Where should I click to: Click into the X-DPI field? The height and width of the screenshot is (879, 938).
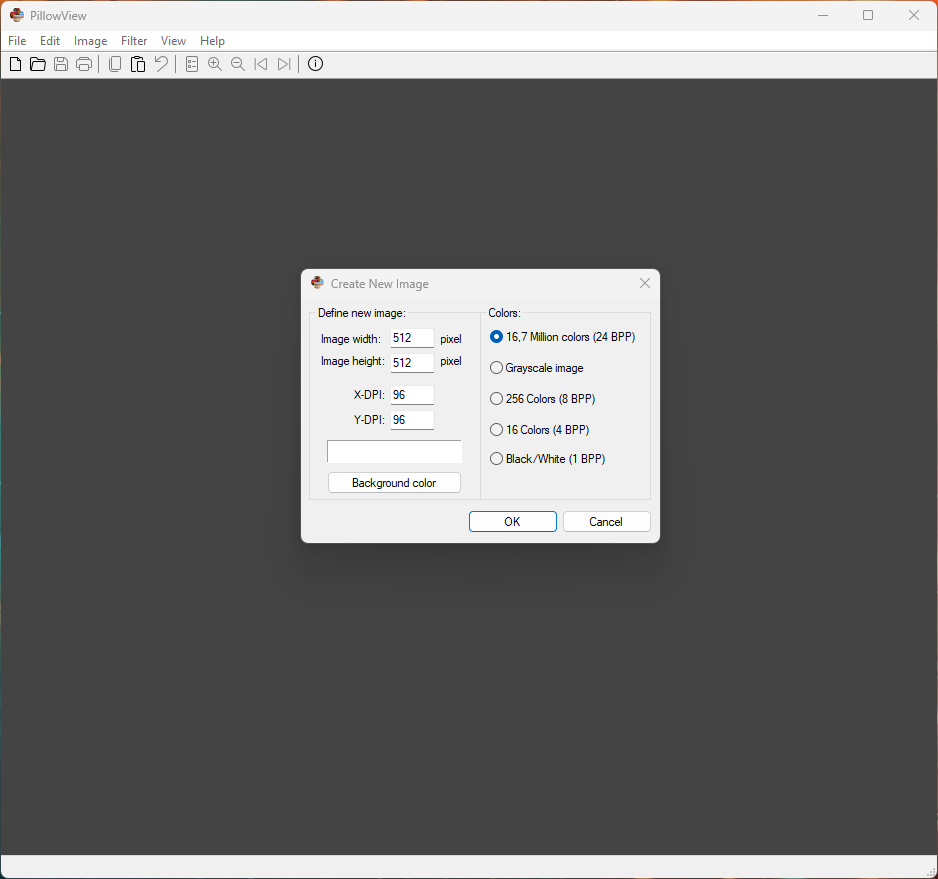pyautogui.click(x=412, y=395)
